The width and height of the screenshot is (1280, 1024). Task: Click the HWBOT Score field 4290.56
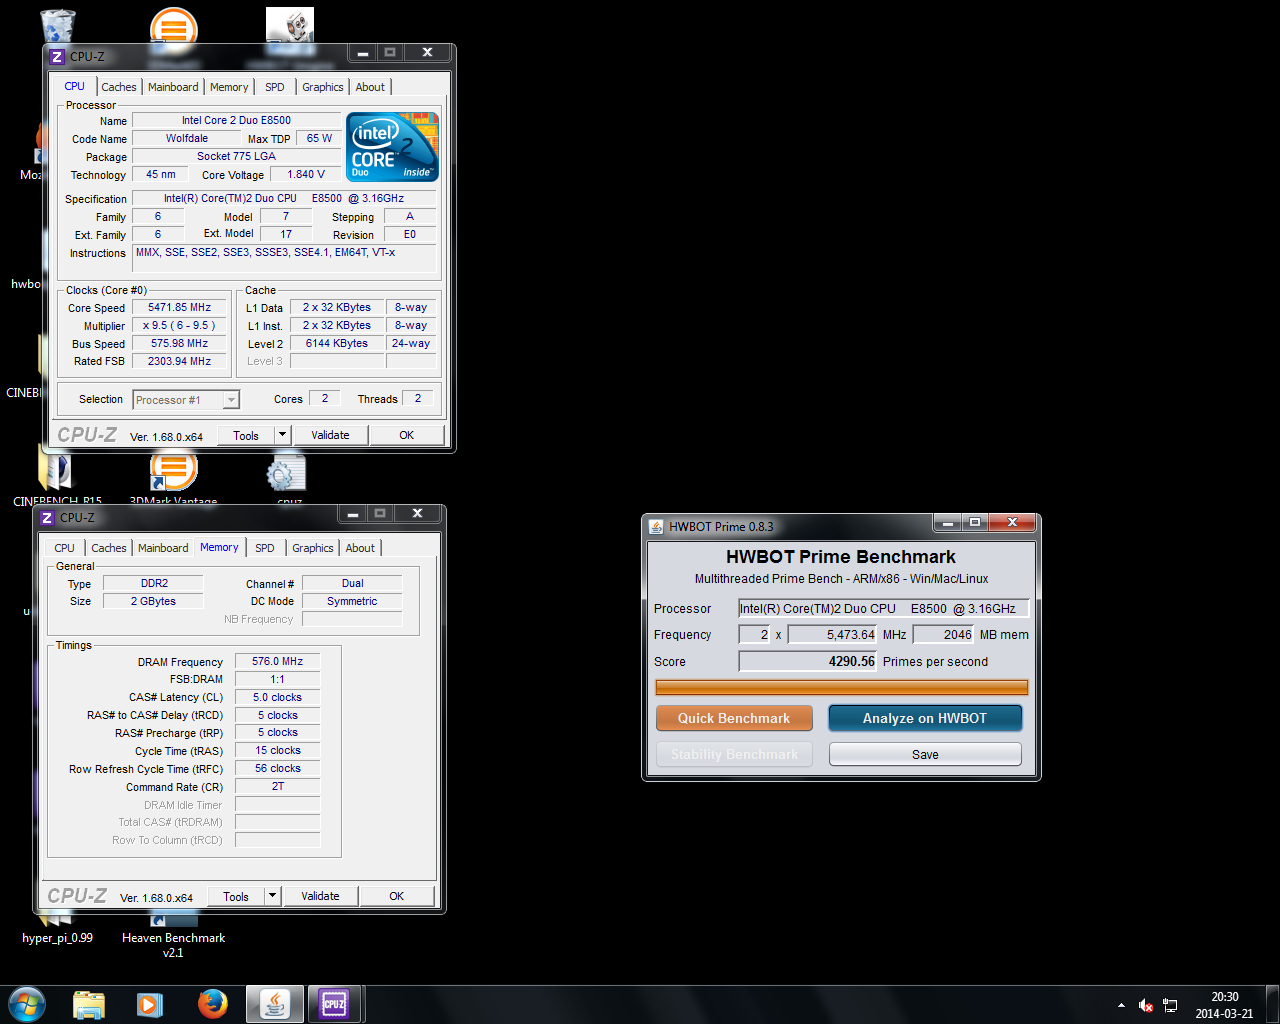coord(808,661)
